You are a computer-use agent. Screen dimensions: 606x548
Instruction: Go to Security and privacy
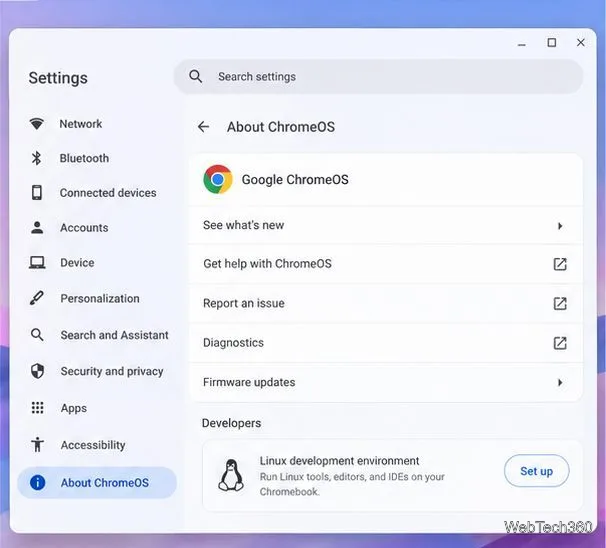97,371
